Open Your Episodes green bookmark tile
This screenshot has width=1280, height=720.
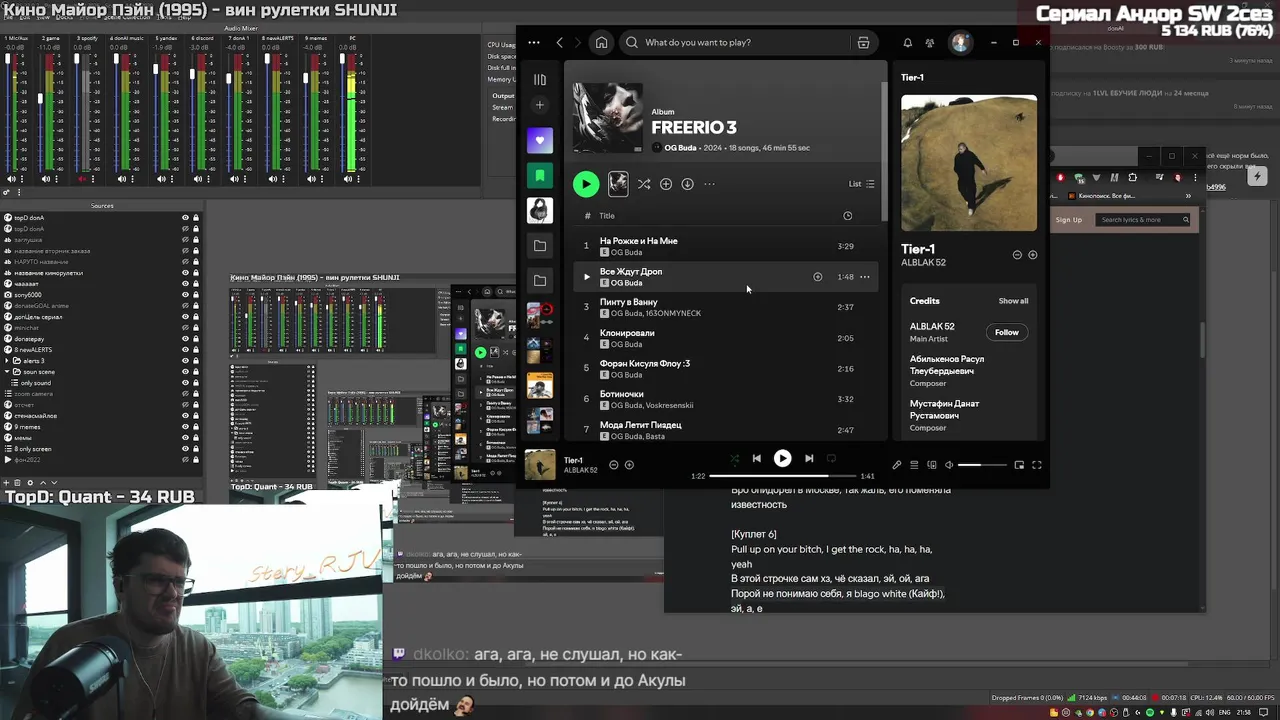(540, 176)
